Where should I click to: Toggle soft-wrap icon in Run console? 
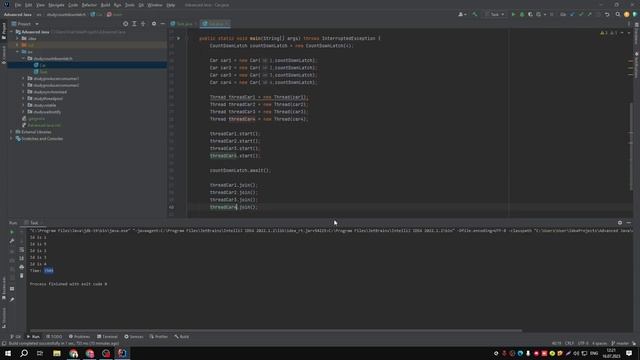click(x=22, y=249)
